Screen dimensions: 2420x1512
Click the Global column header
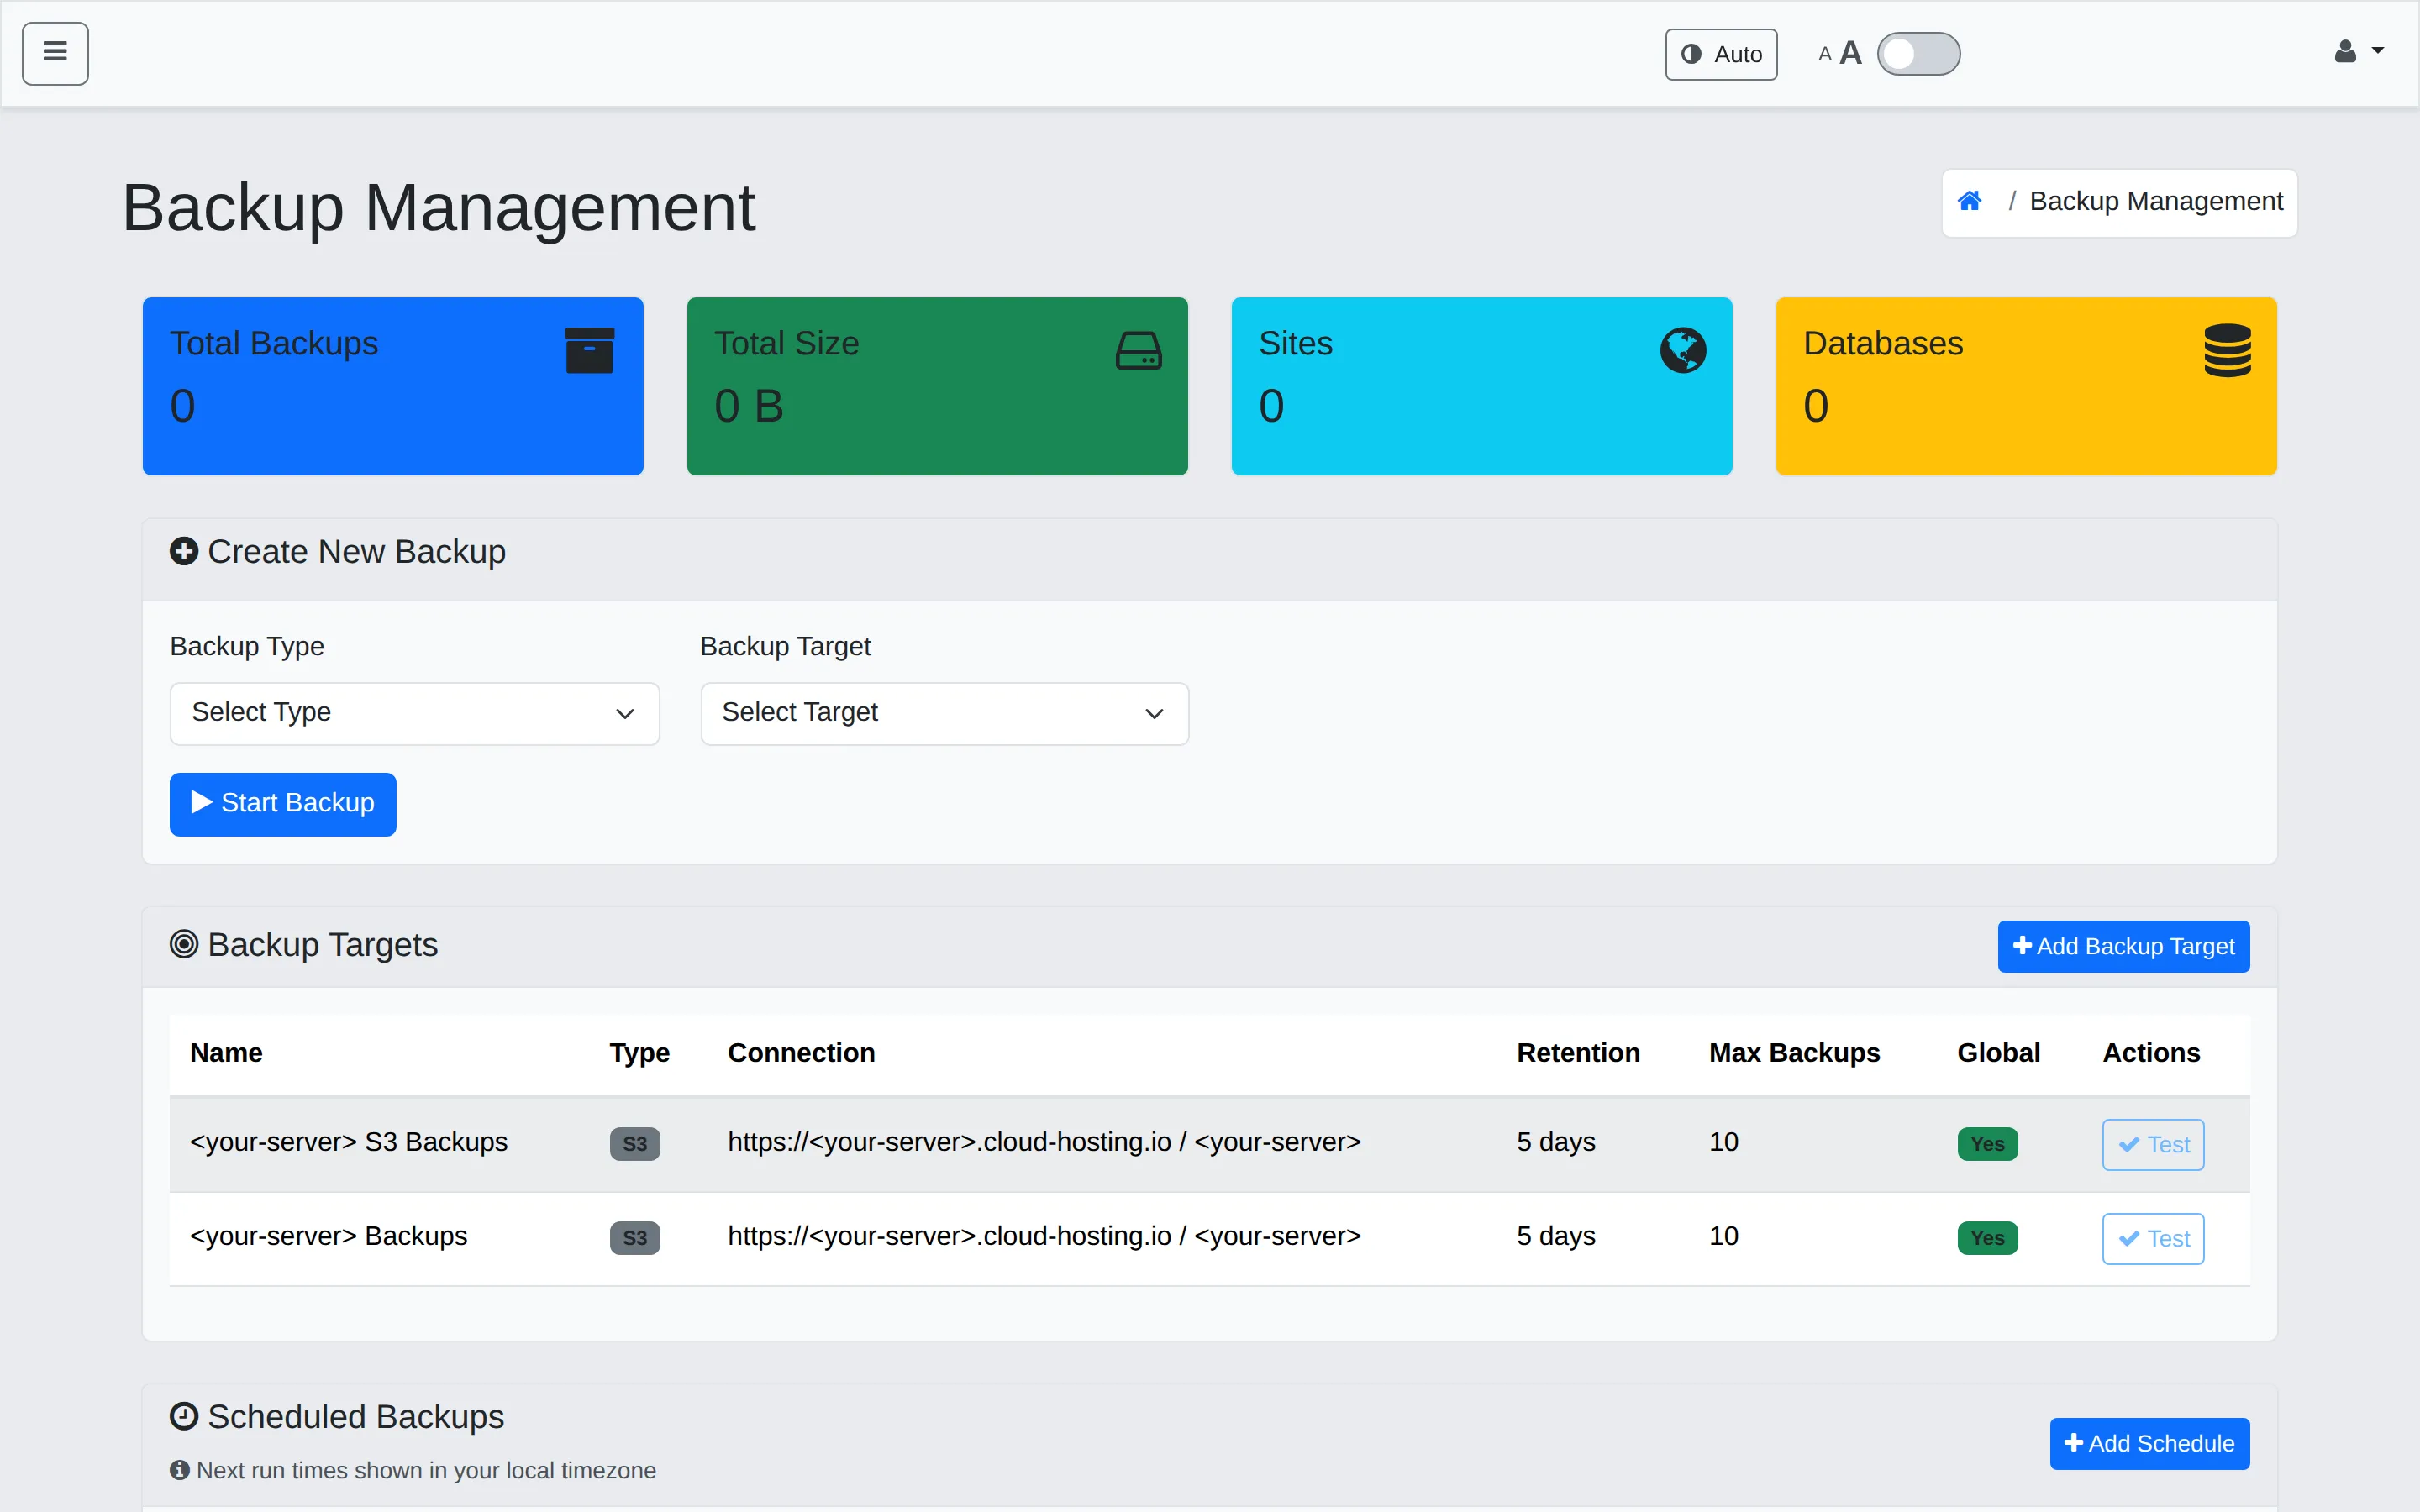[x=1998, y=1053]
